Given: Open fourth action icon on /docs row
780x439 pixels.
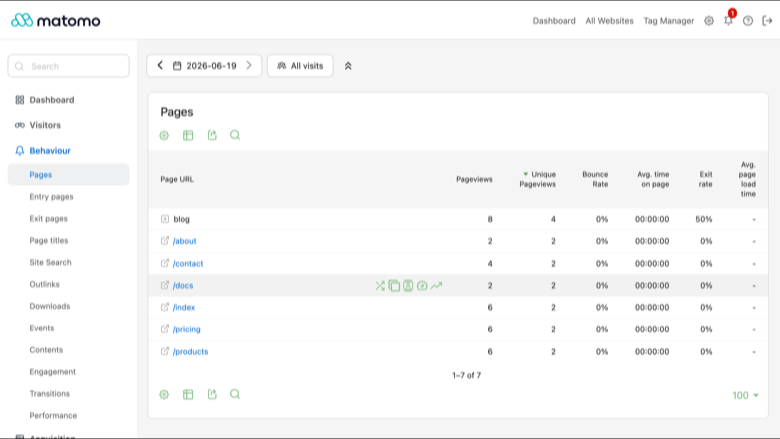Looking at the screenshot, I should point(422,285).
